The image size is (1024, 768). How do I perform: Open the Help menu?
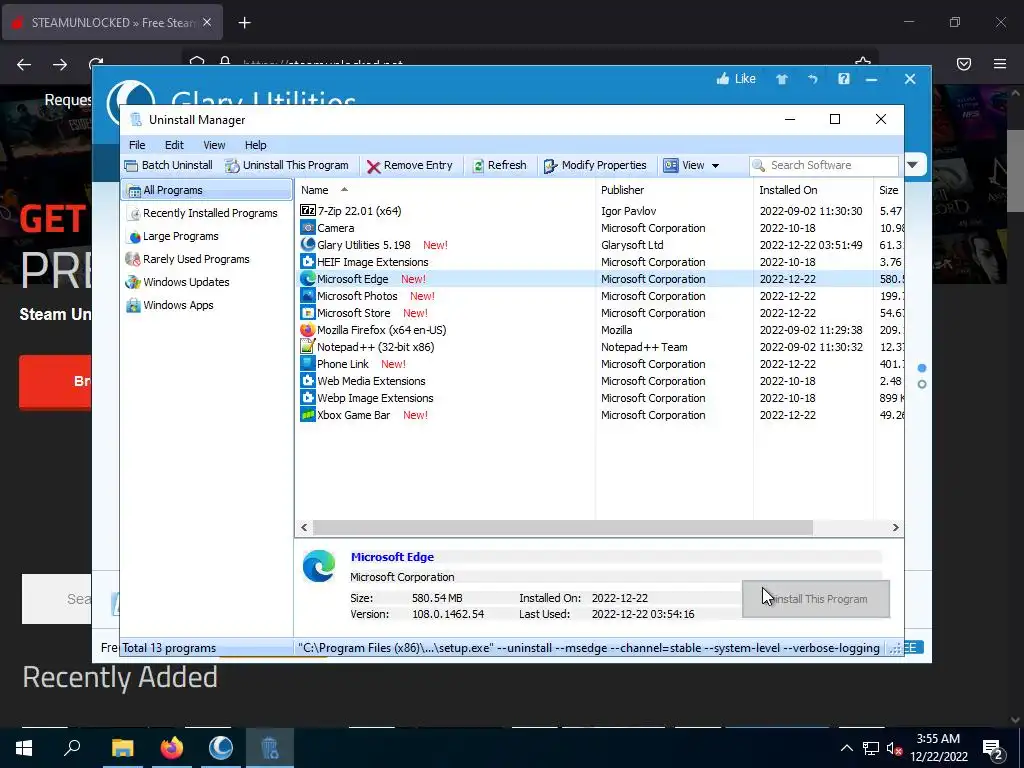[x=255, y=145]
